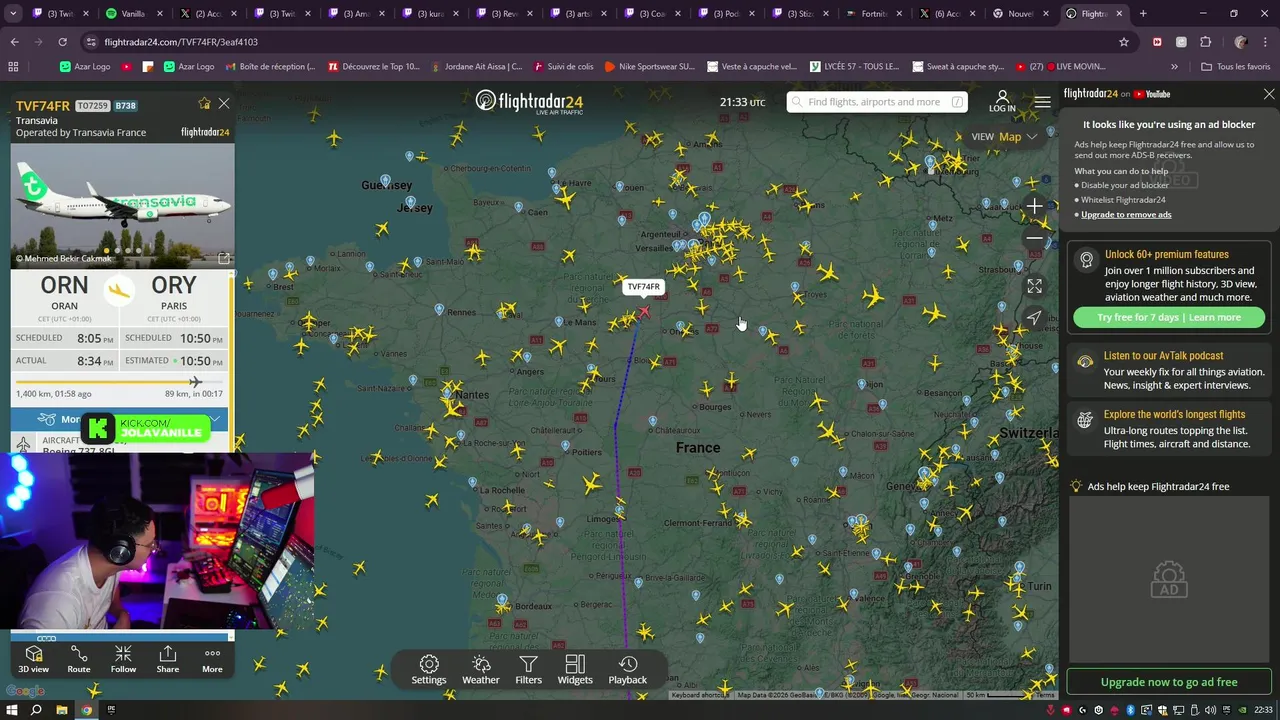This screenshot has width=1280, height=720.
Task: Open Nike Sportswear bookmark
Action: click(x=649, y=66)
